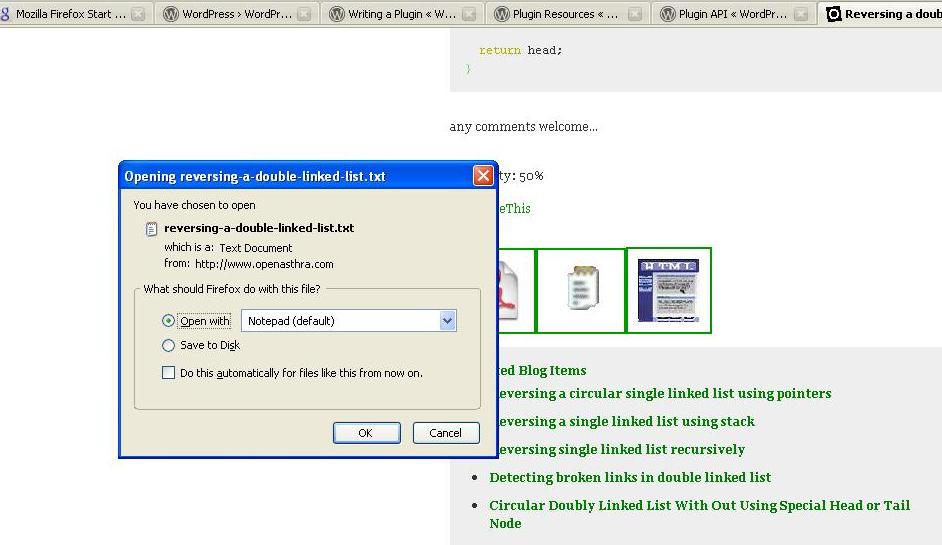
Task: Close the WordPress › WordPr... tab
Action: (x=305, y=14)
